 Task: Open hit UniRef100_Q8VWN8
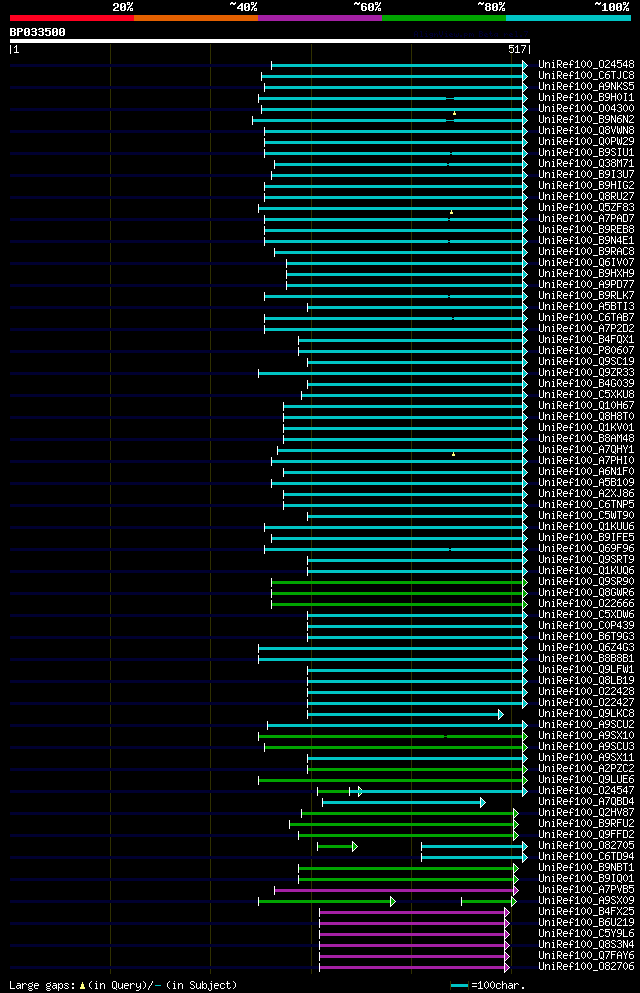[x=586, y=130]
